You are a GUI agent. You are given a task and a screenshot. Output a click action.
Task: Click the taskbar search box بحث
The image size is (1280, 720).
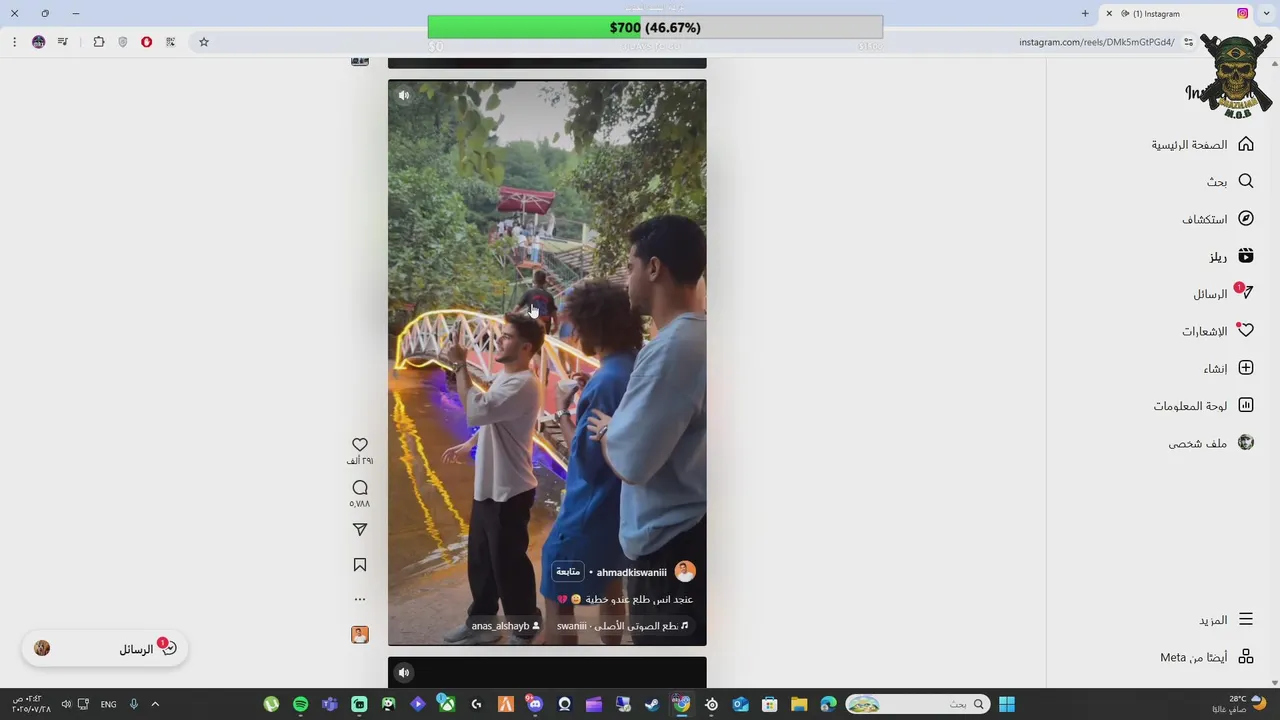[x=918, y=704]
